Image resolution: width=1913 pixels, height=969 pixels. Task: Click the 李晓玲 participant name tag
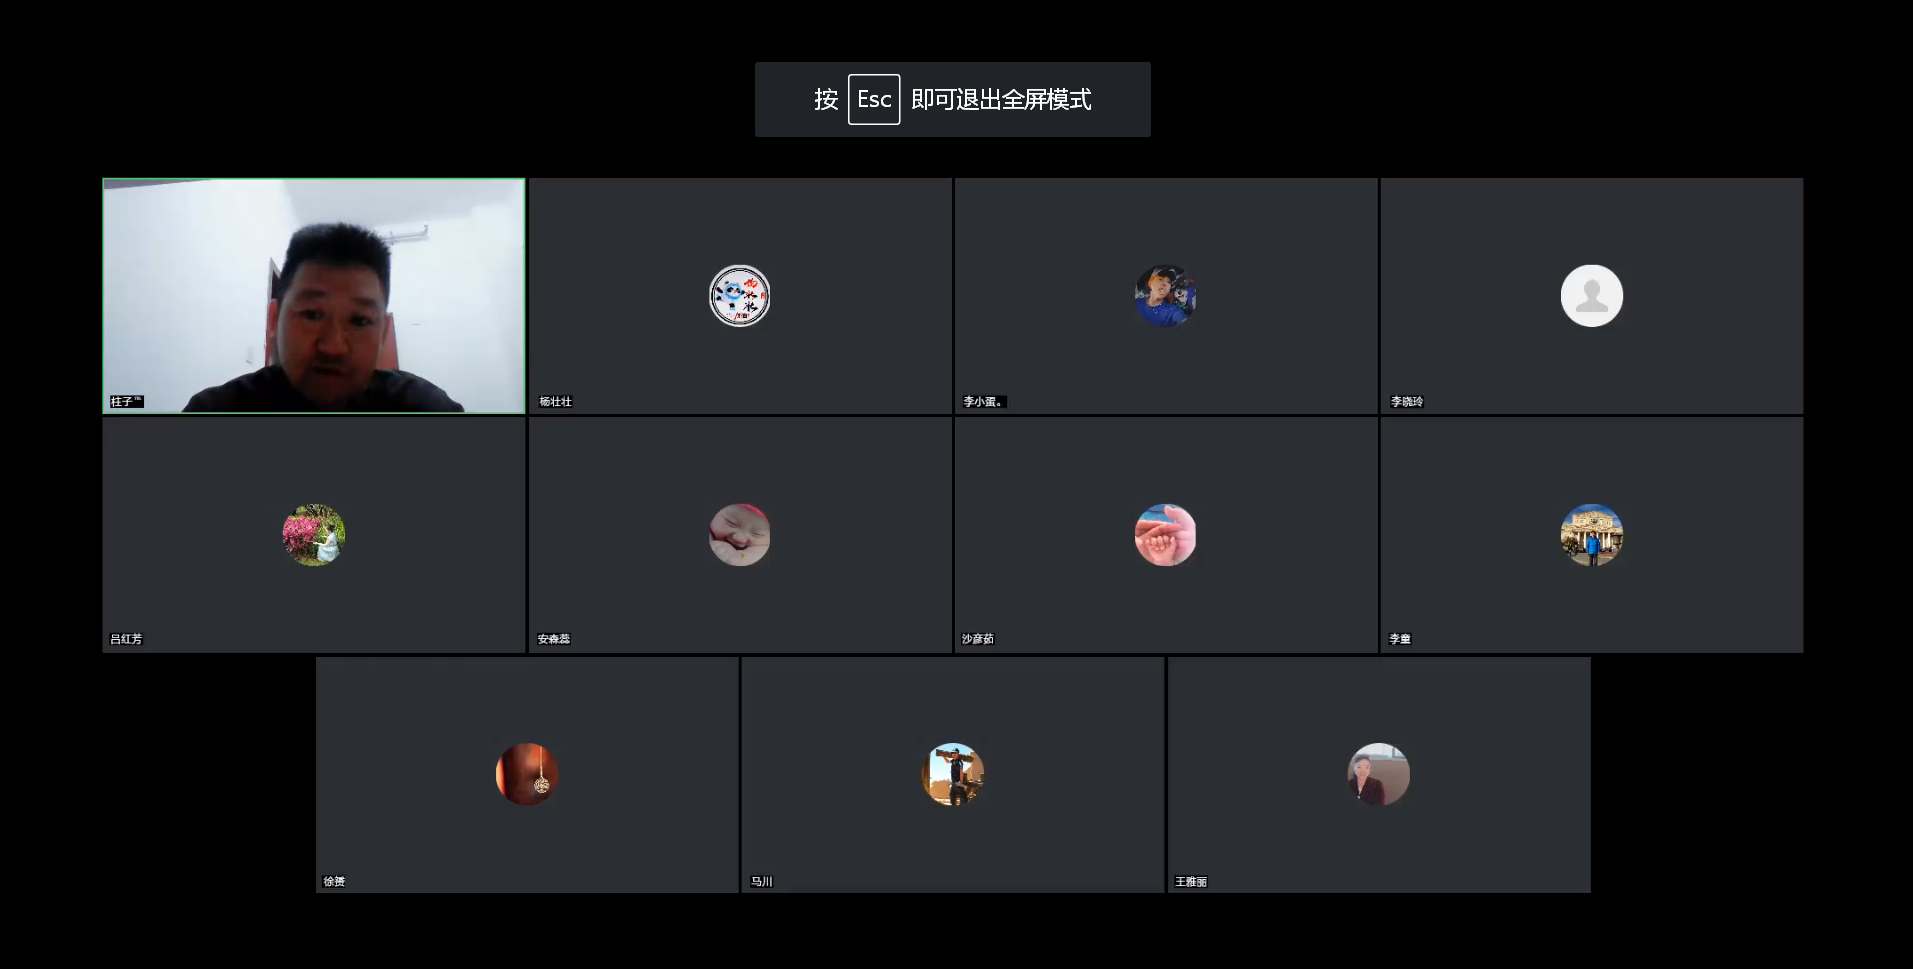(1406, 402)
